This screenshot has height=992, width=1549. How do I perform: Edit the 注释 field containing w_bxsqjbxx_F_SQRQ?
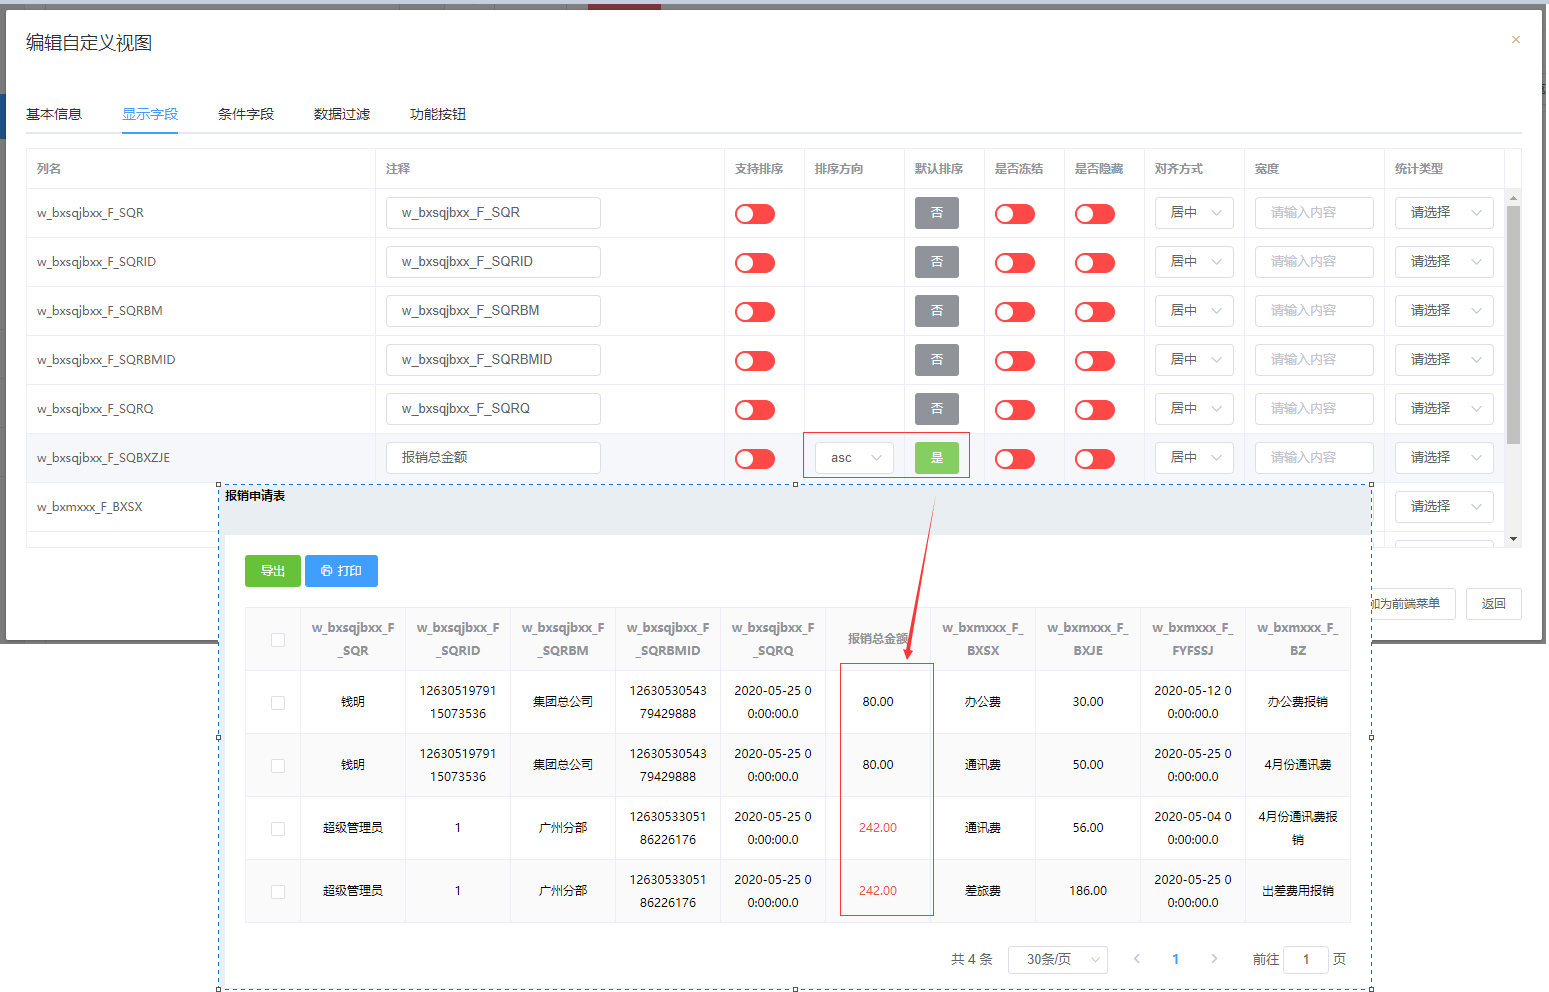[493, 409]
